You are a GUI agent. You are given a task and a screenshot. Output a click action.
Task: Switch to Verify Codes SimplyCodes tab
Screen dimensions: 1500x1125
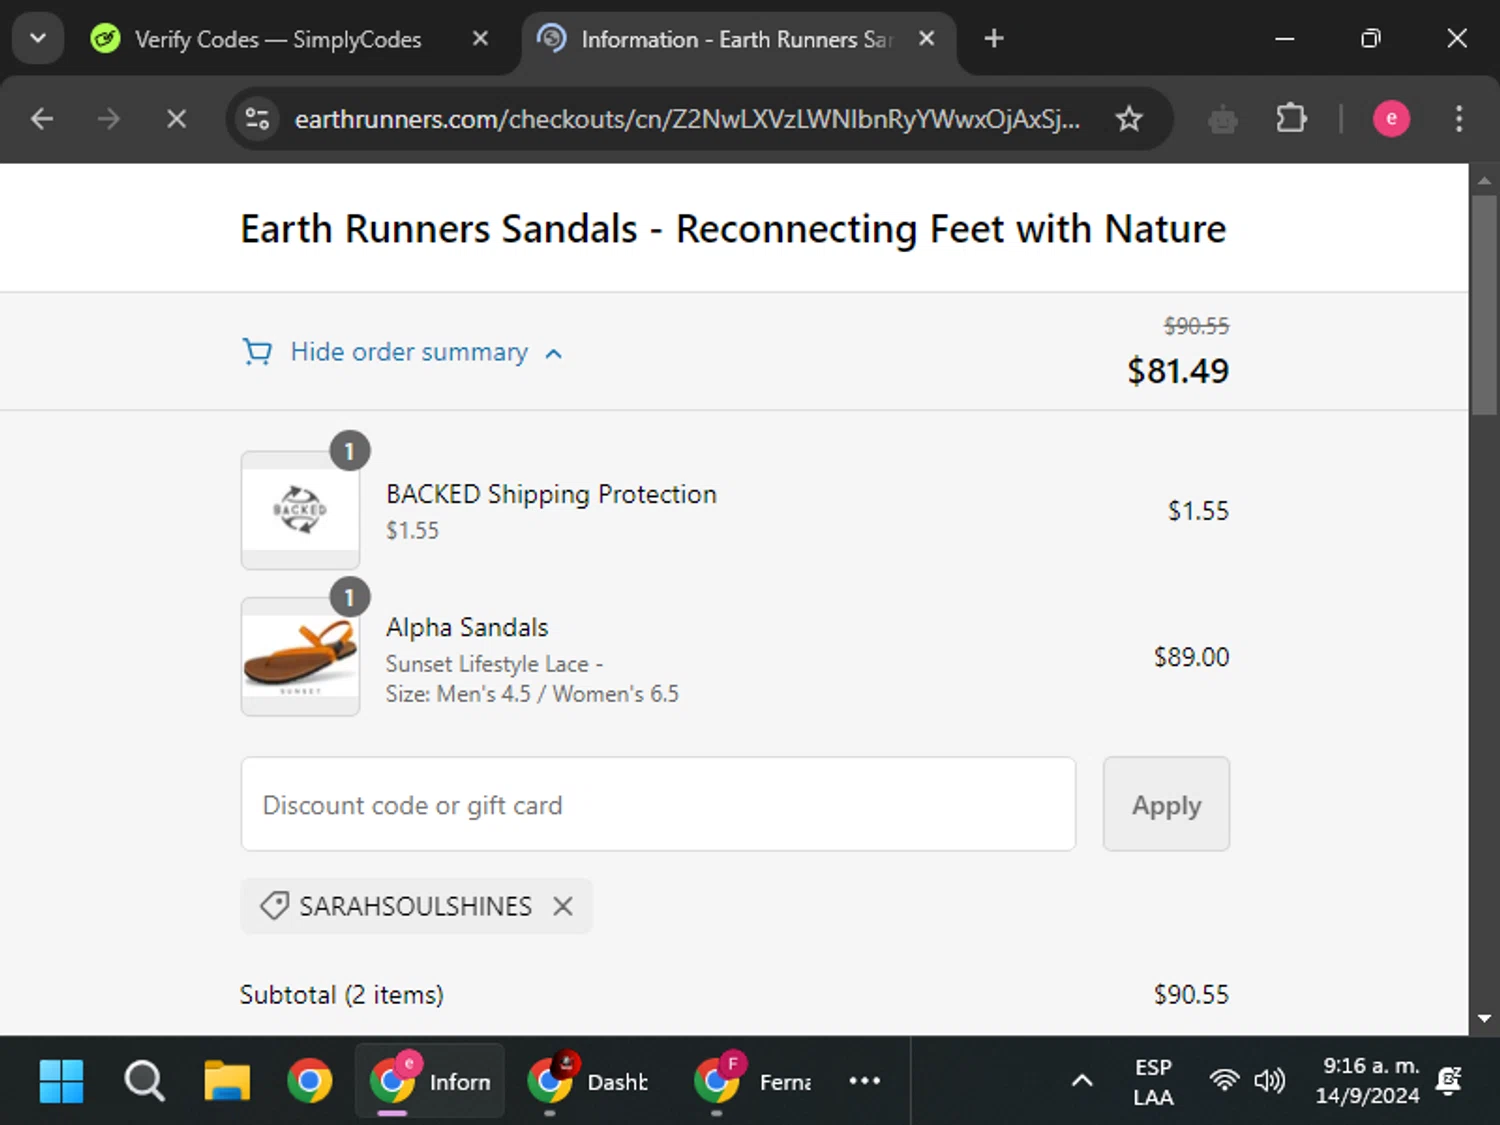pos(278,39)
